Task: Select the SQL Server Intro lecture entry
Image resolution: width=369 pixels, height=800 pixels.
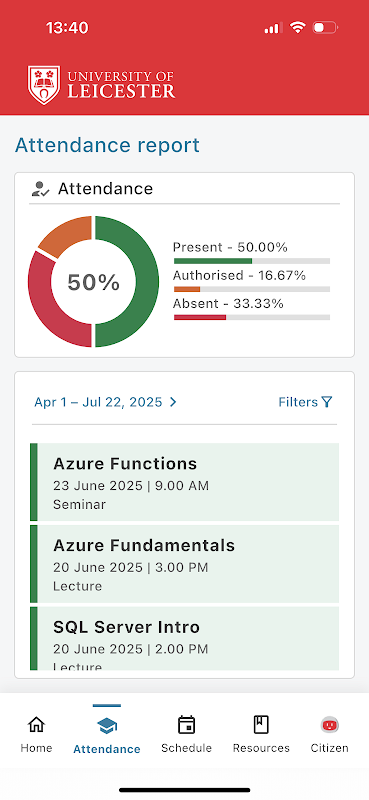Action: [x=184, y=638]
